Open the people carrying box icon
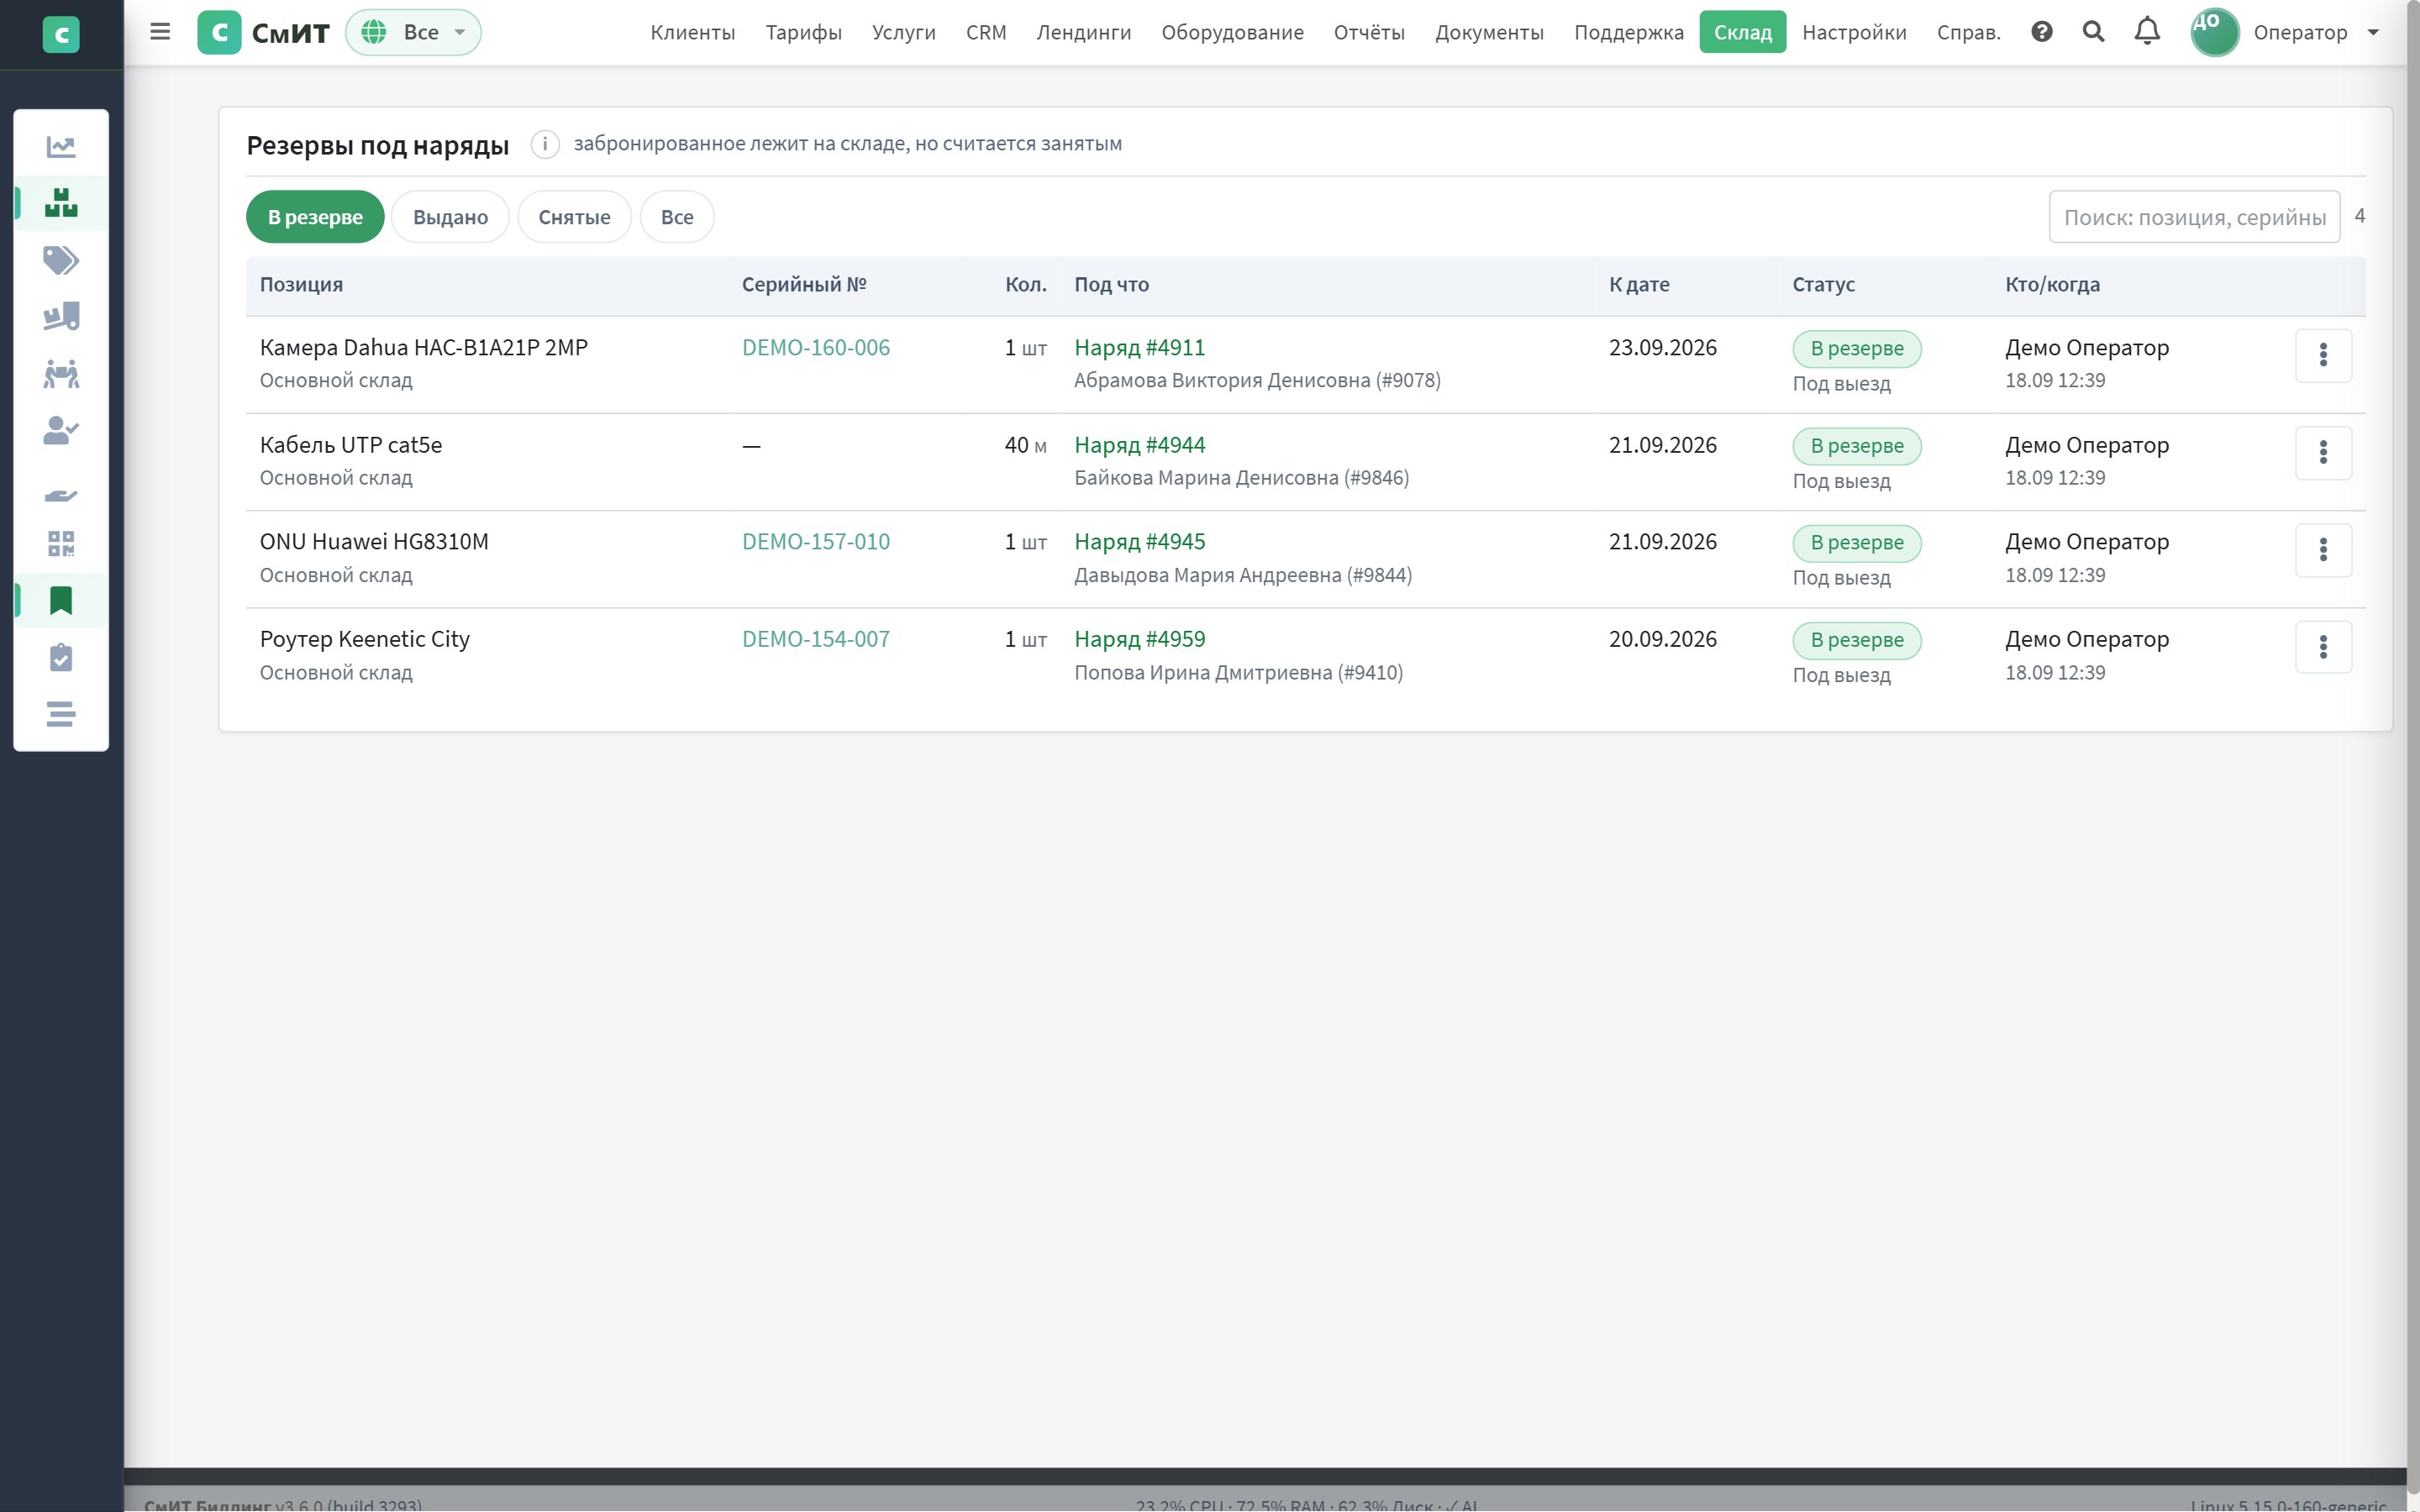Screen dimensions: 2420x1512 61,374
